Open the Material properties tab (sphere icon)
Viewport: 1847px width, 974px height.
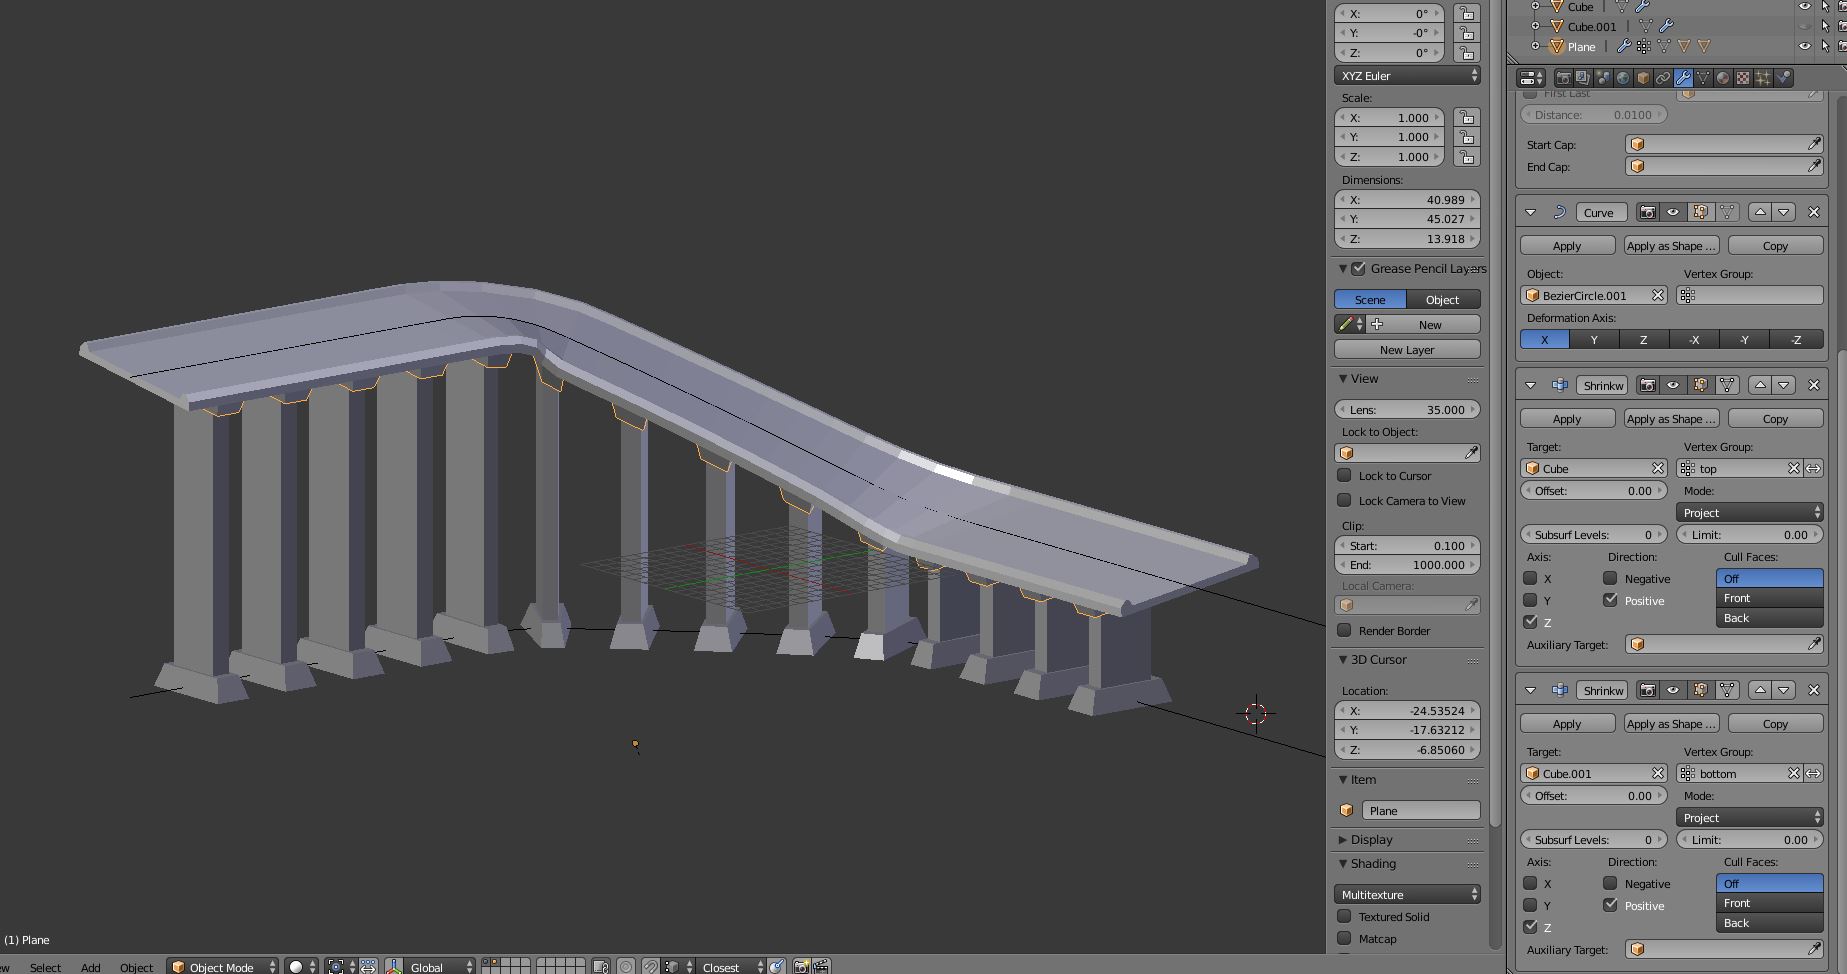(1723, 77)
